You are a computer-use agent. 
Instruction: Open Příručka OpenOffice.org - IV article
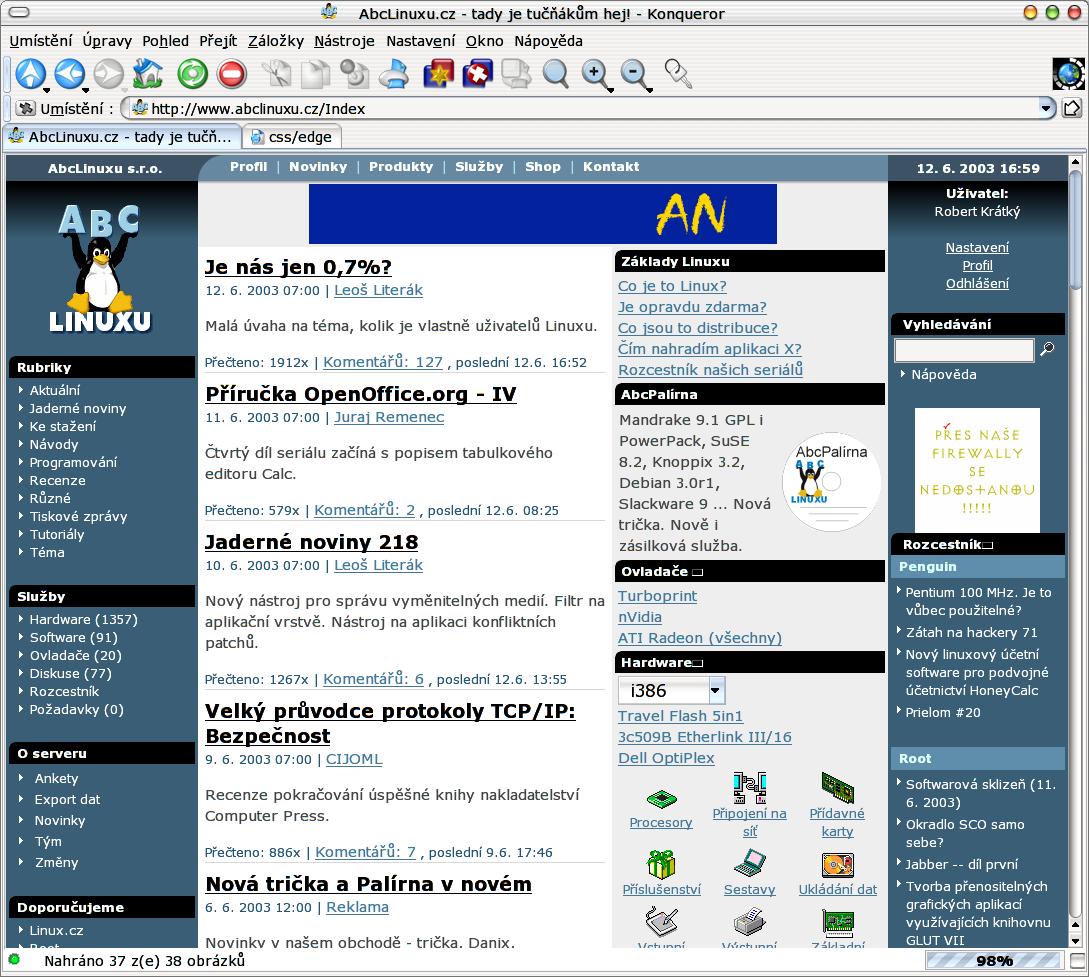360,394
